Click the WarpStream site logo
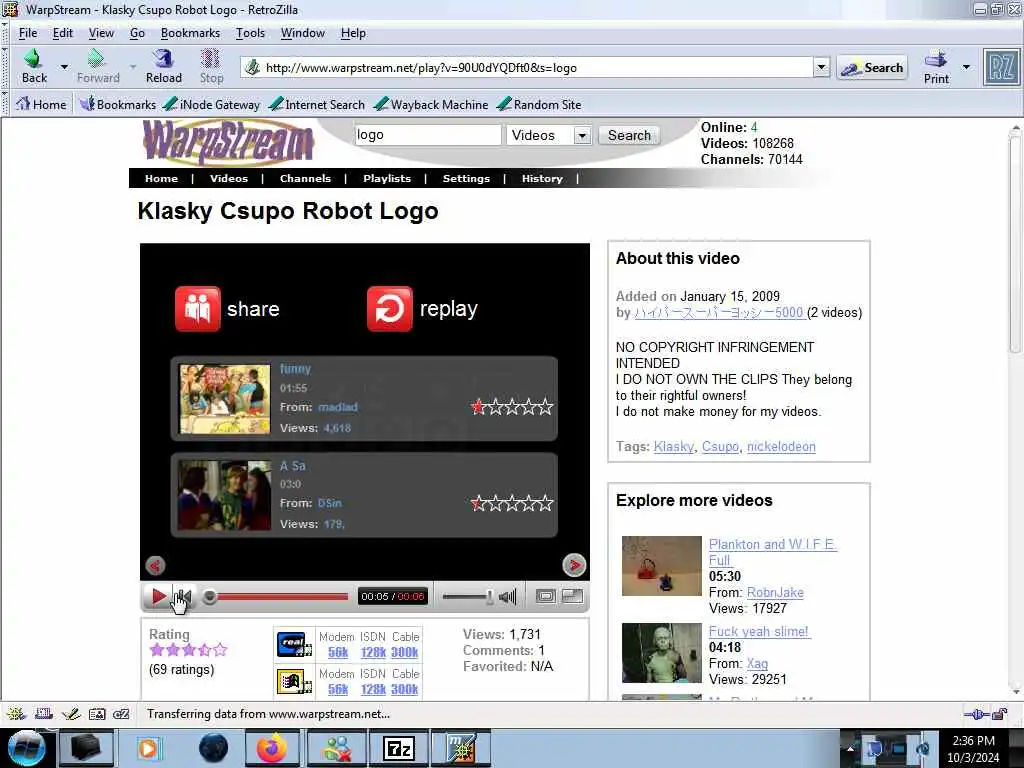This screenshot has height=768, width=1024. pos(229,142)
